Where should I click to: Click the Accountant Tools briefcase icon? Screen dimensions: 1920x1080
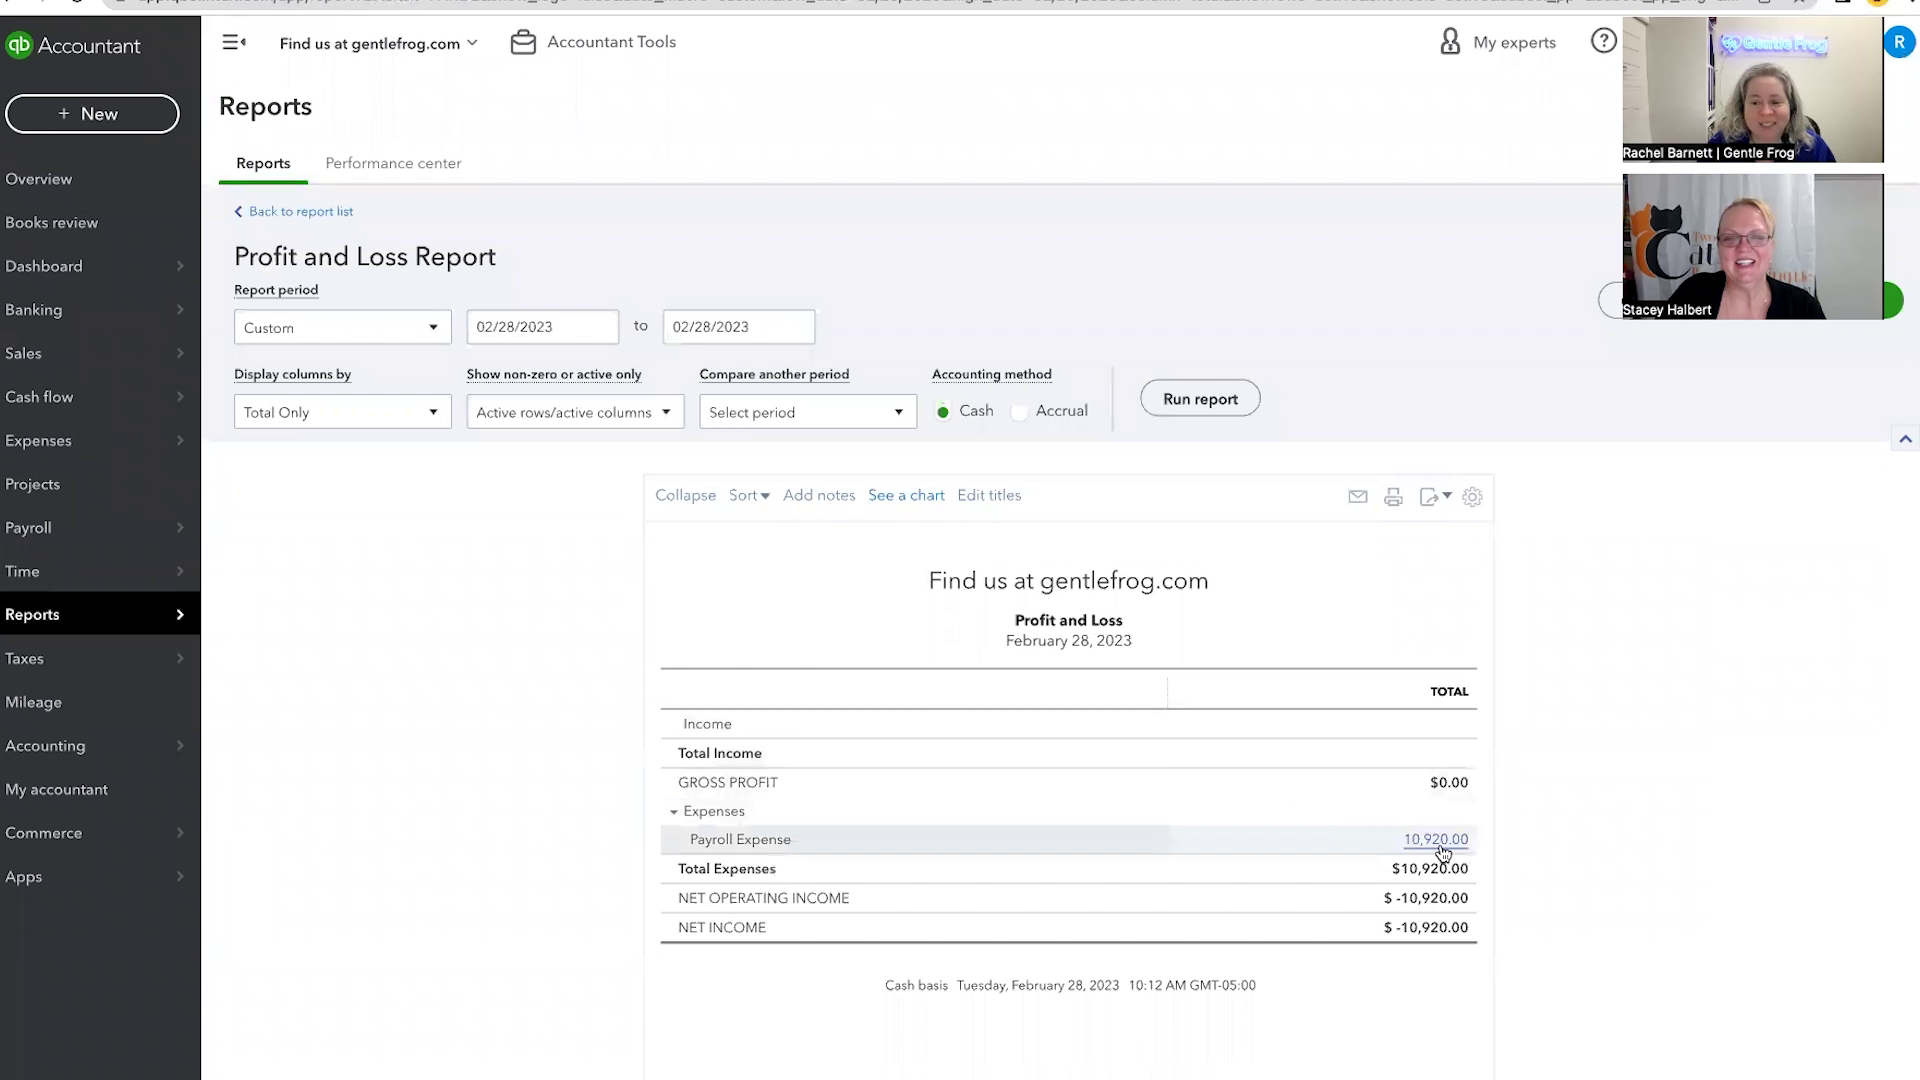tap(523, 42)
